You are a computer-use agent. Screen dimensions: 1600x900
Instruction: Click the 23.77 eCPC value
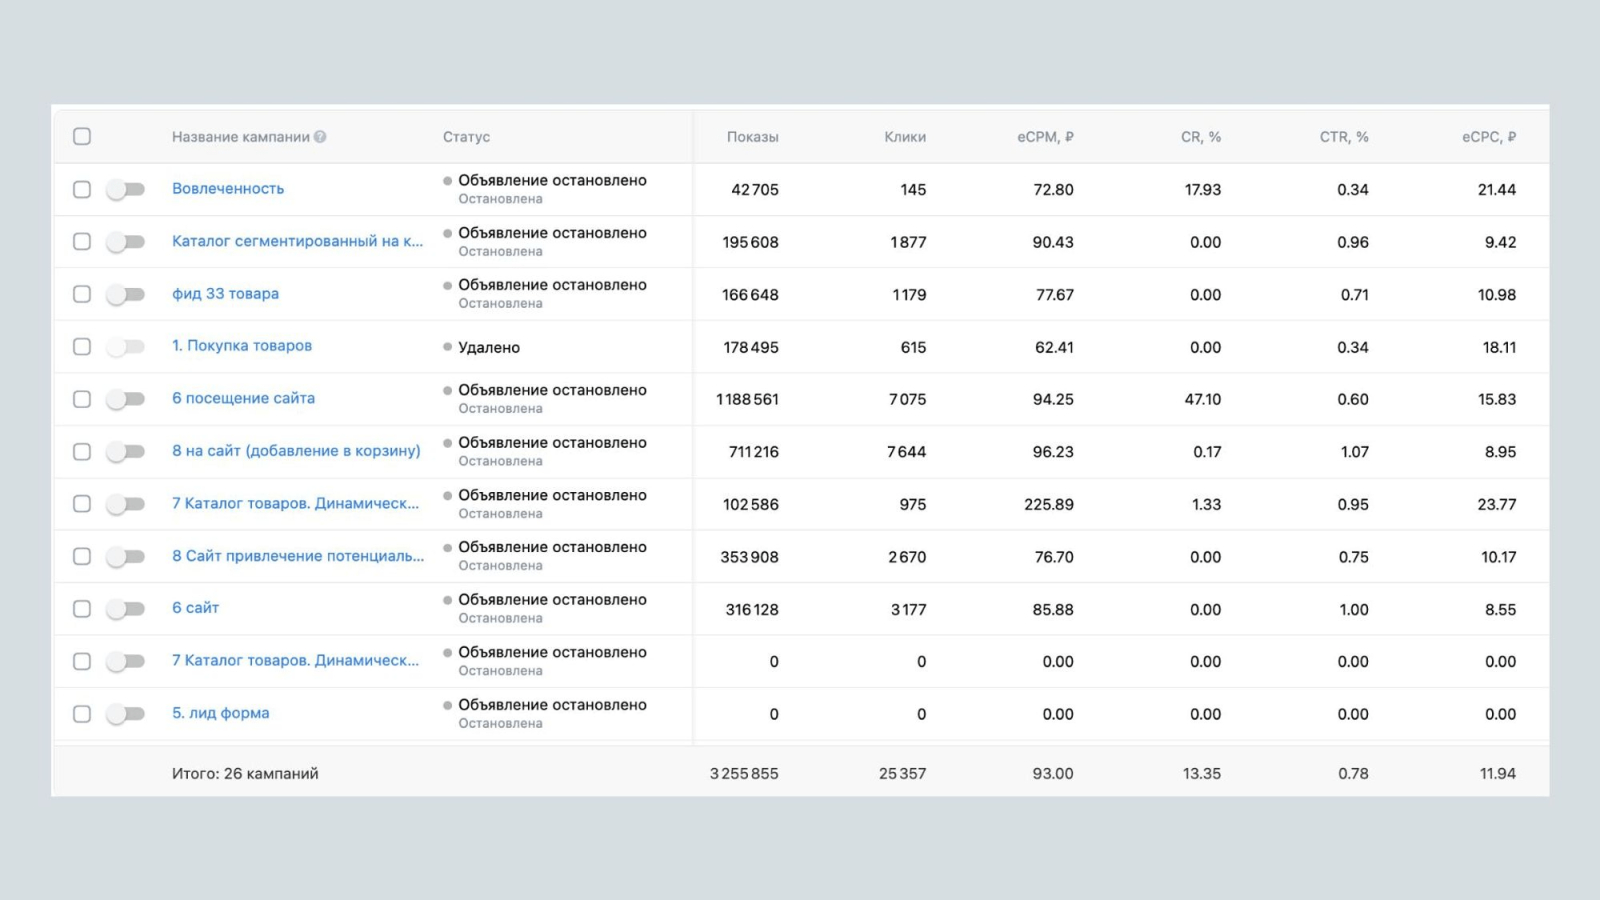tap(1497, 505)
